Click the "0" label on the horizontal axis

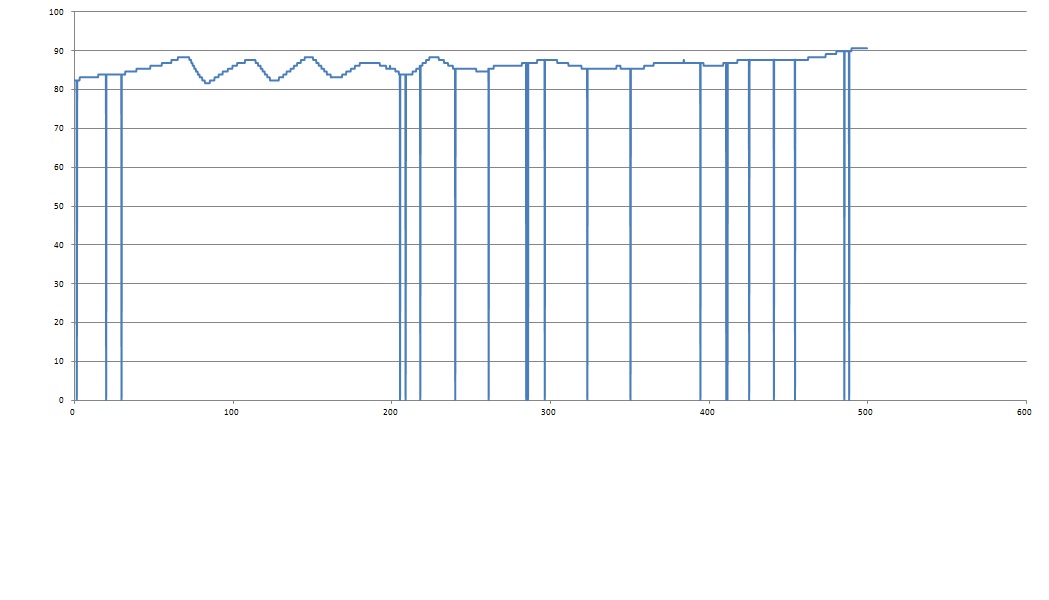click(x=73, y=411)
